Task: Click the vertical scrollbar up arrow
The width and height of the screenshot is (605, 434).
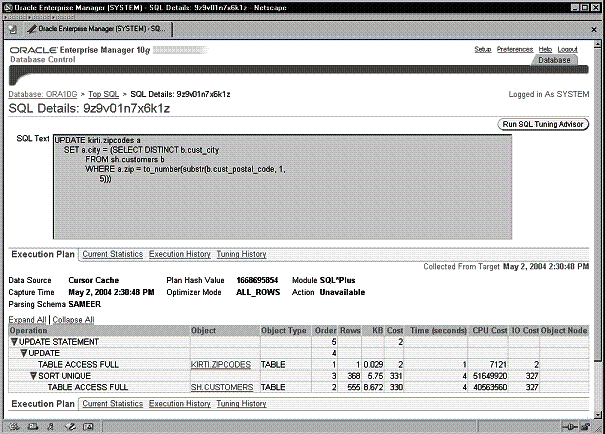Action: pos(598,43)
